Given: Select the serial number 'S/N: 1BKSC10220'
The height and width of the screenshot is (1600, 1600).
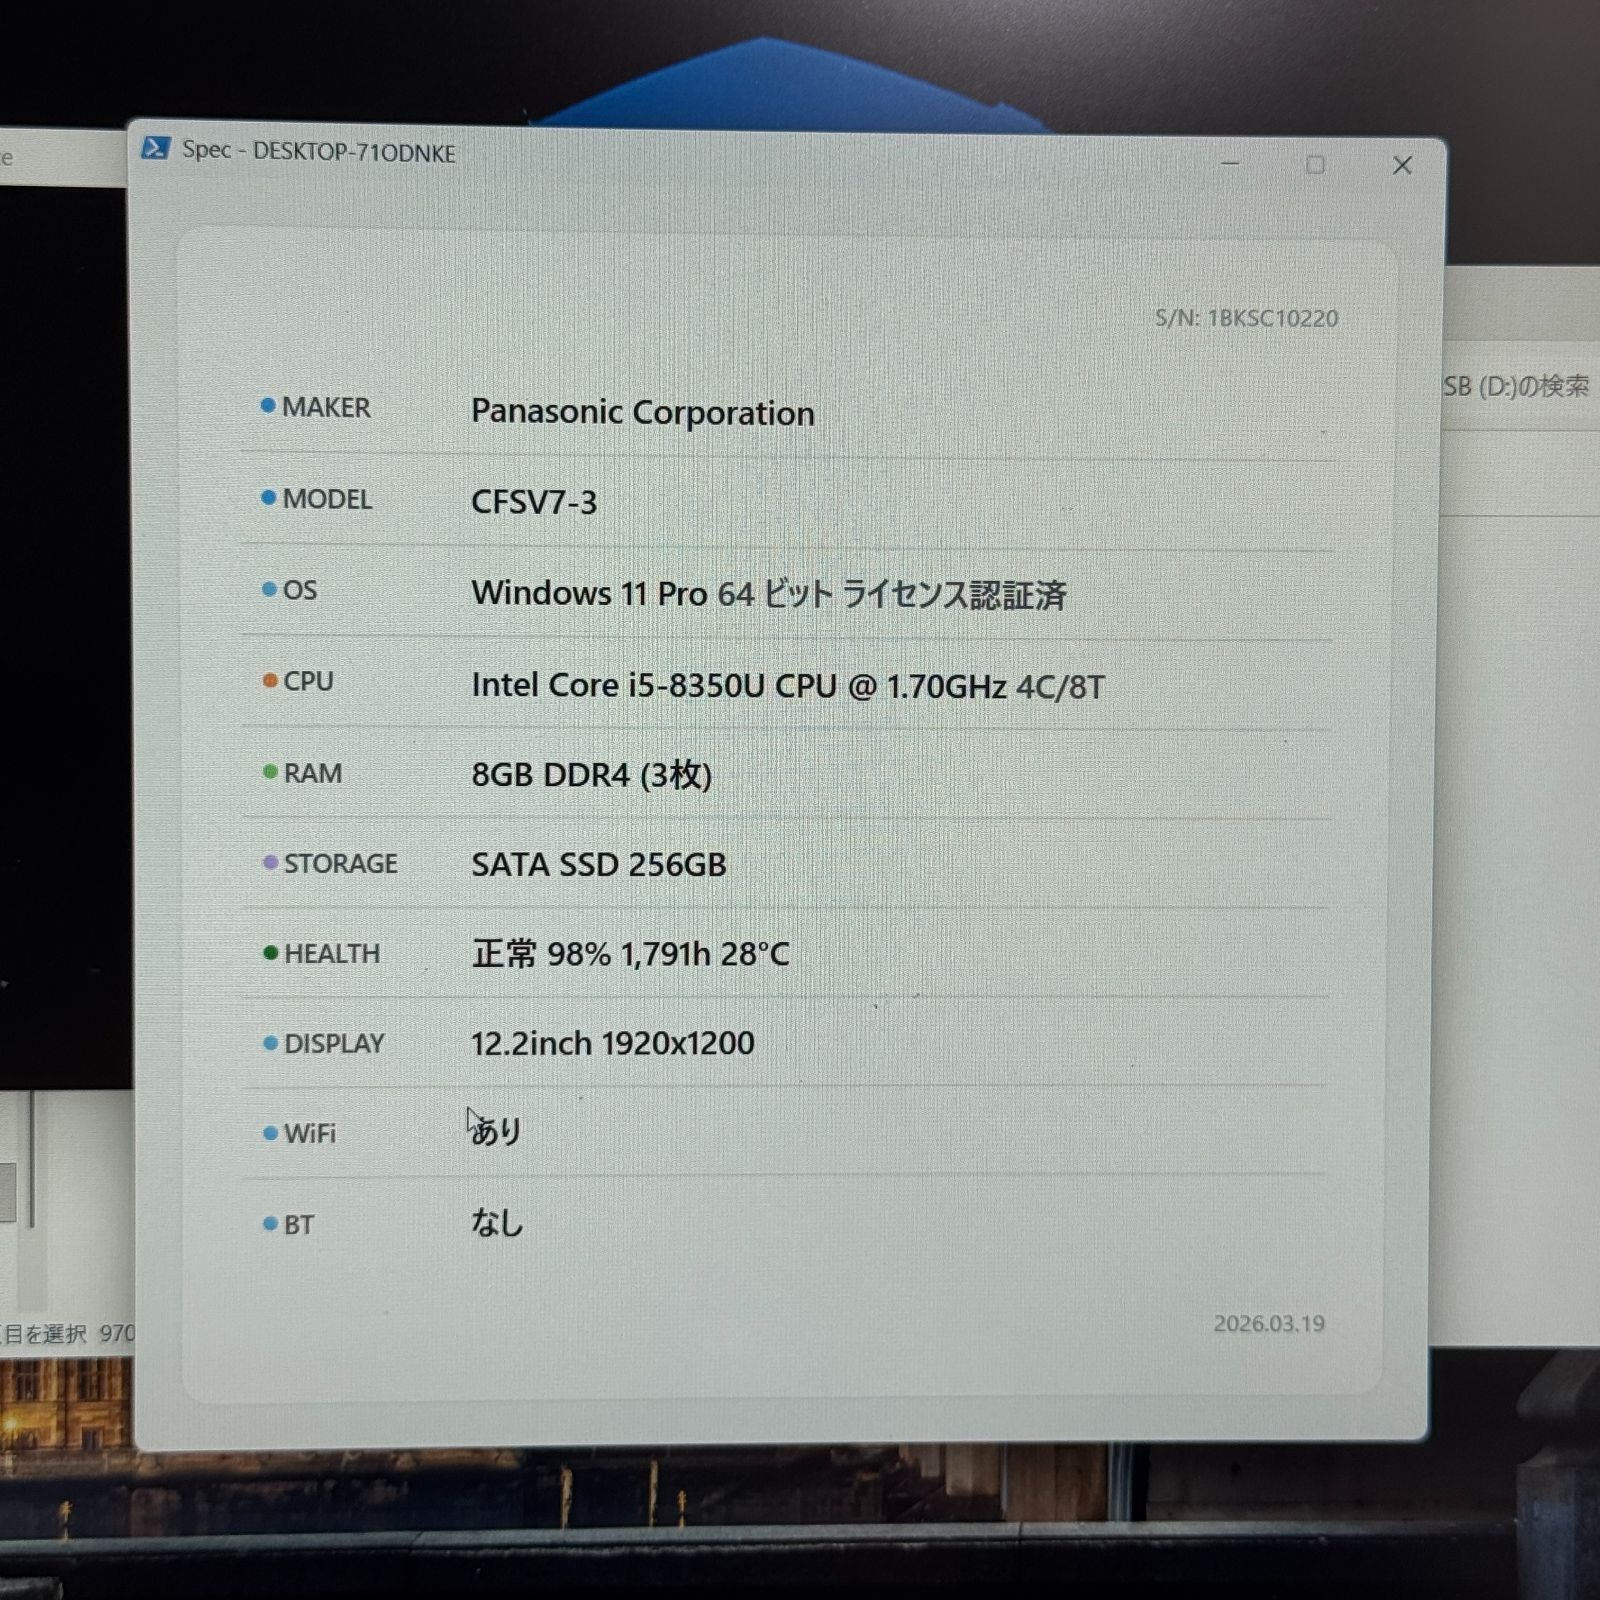Looking at the screenshot, I should click(x=1246, y=318).
